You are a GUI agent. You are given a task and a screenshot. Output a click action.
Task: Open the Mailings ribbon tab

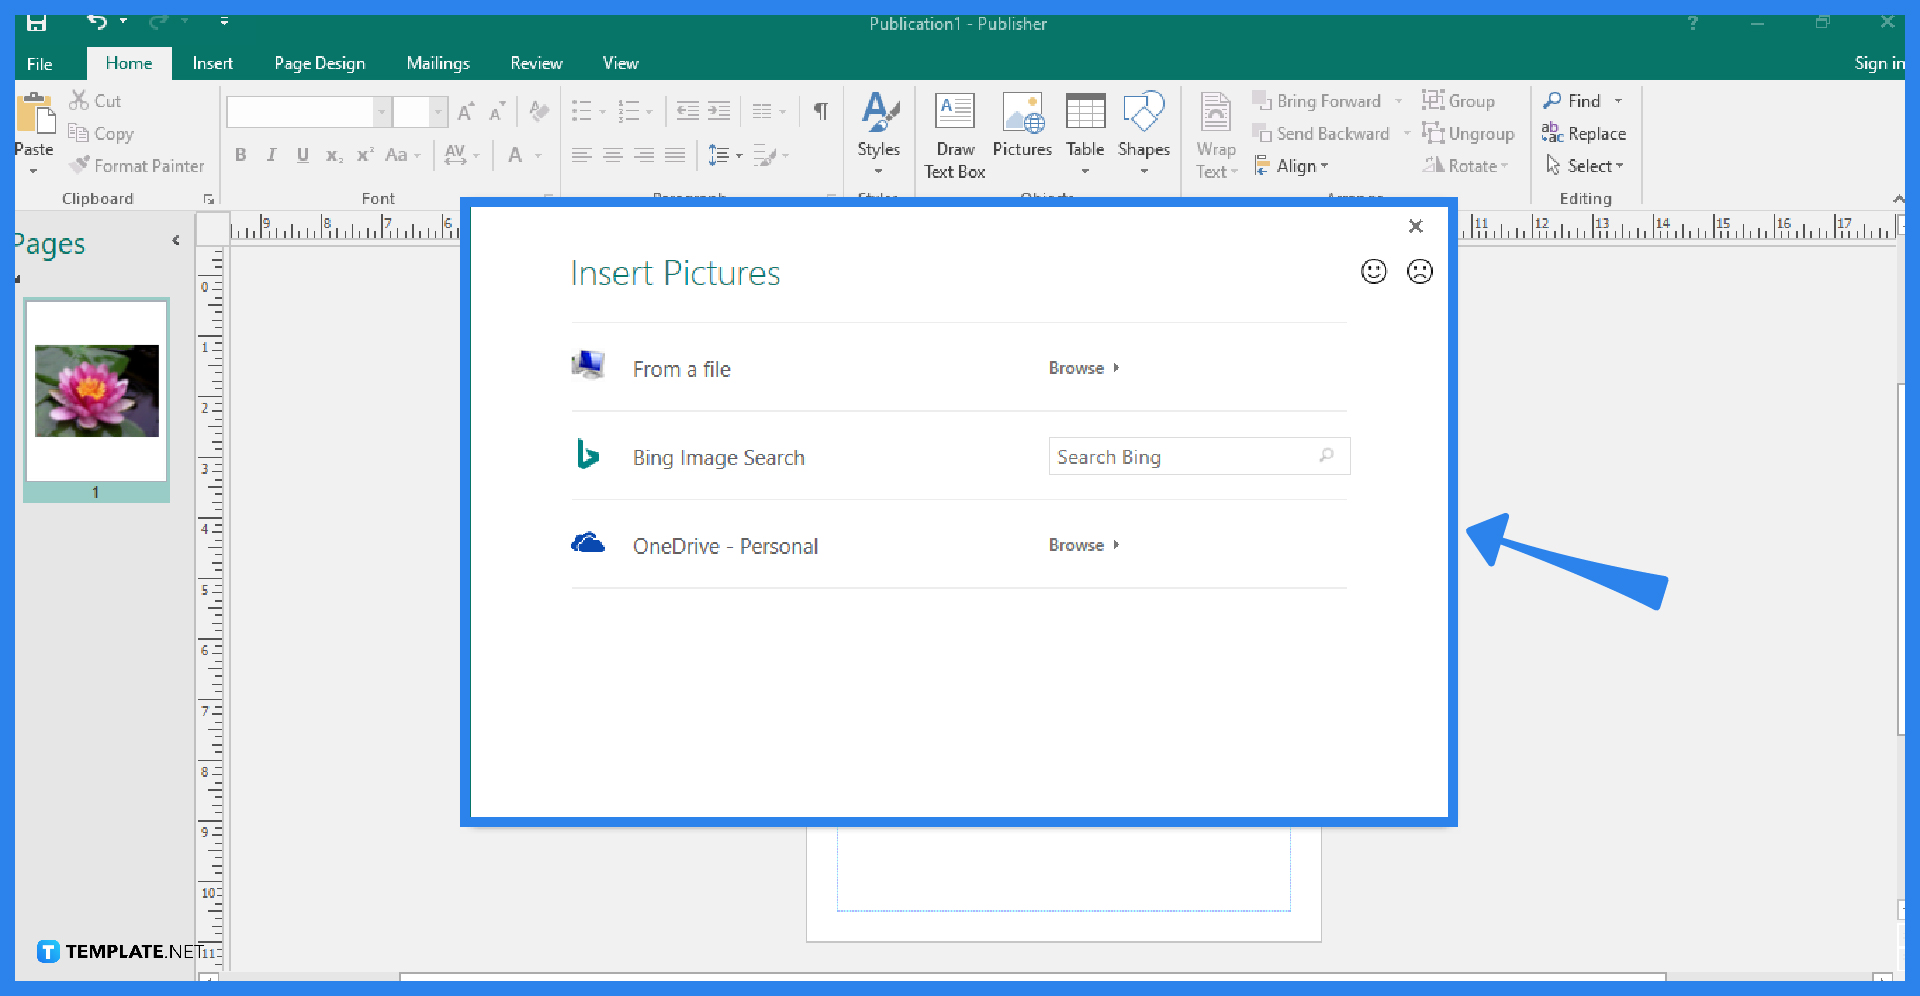(438, 62)
